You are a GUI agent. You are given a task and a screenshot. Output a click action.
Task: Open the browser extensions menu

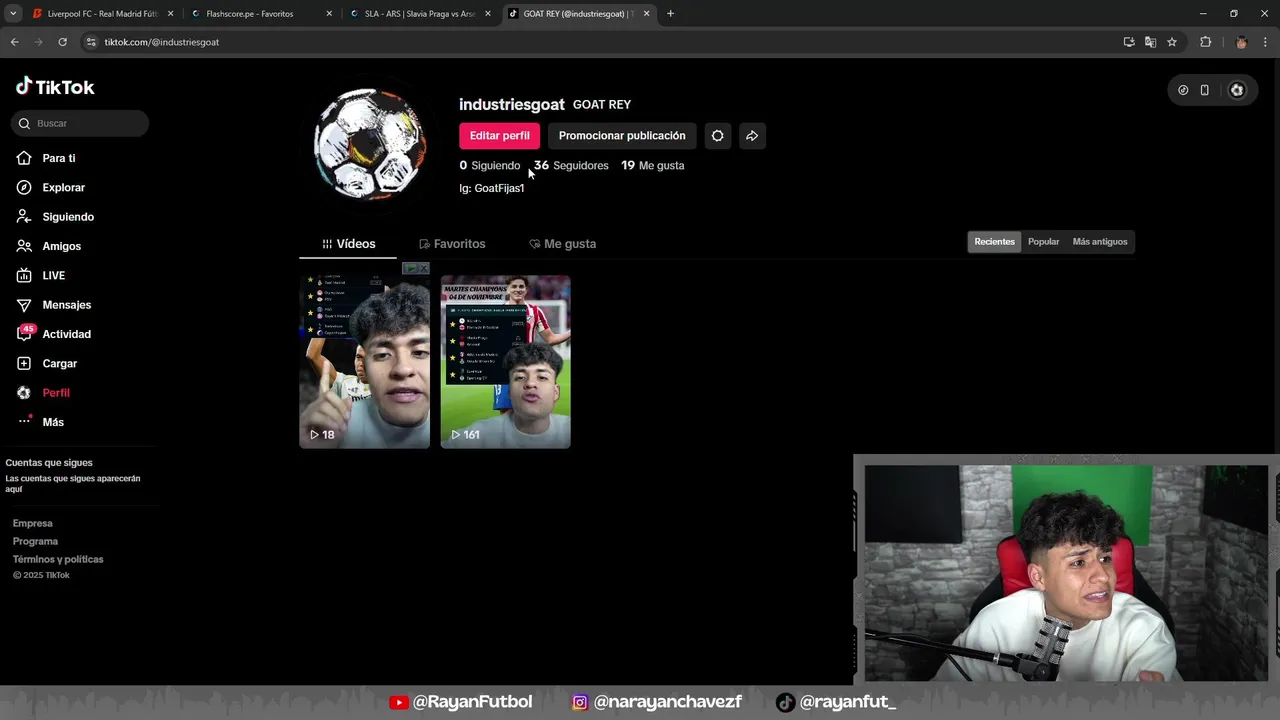[1205, 42]
